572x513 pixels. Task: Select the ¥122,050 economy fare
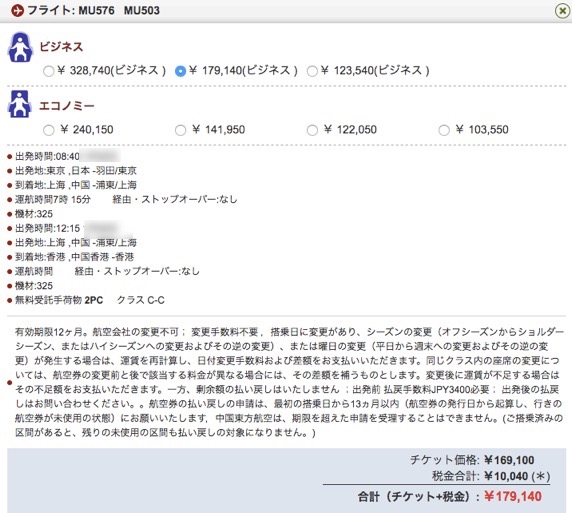point(312,130)
